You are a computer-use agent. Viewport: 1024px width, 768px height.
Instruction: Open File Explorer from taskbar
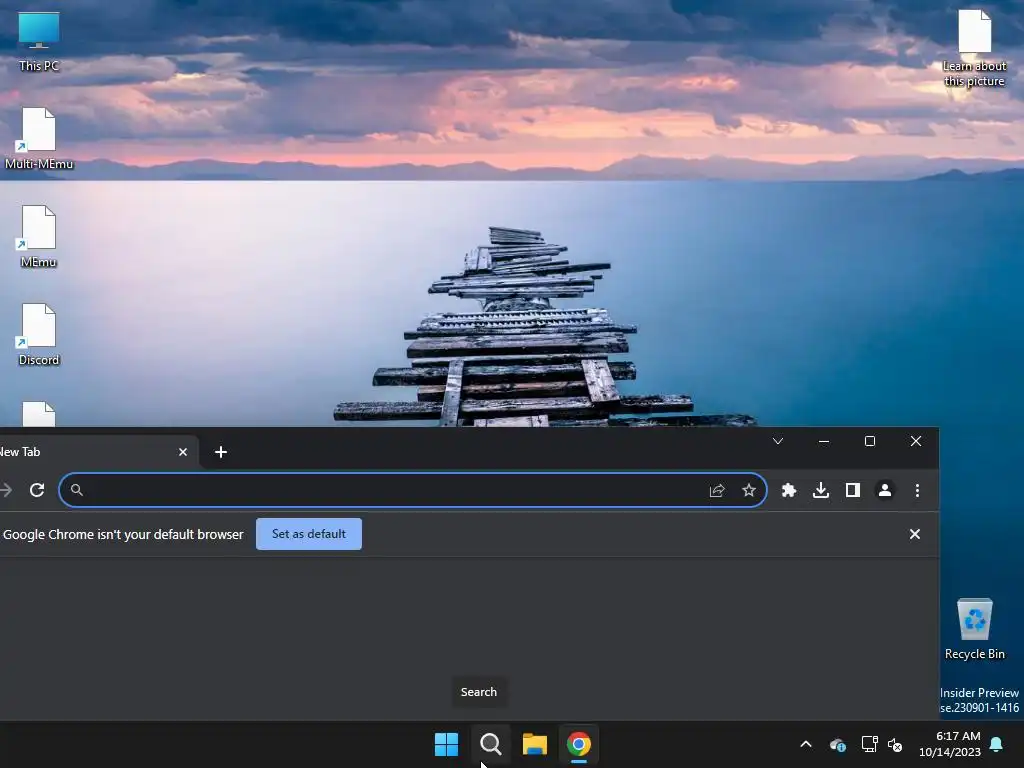coord(535,744)
